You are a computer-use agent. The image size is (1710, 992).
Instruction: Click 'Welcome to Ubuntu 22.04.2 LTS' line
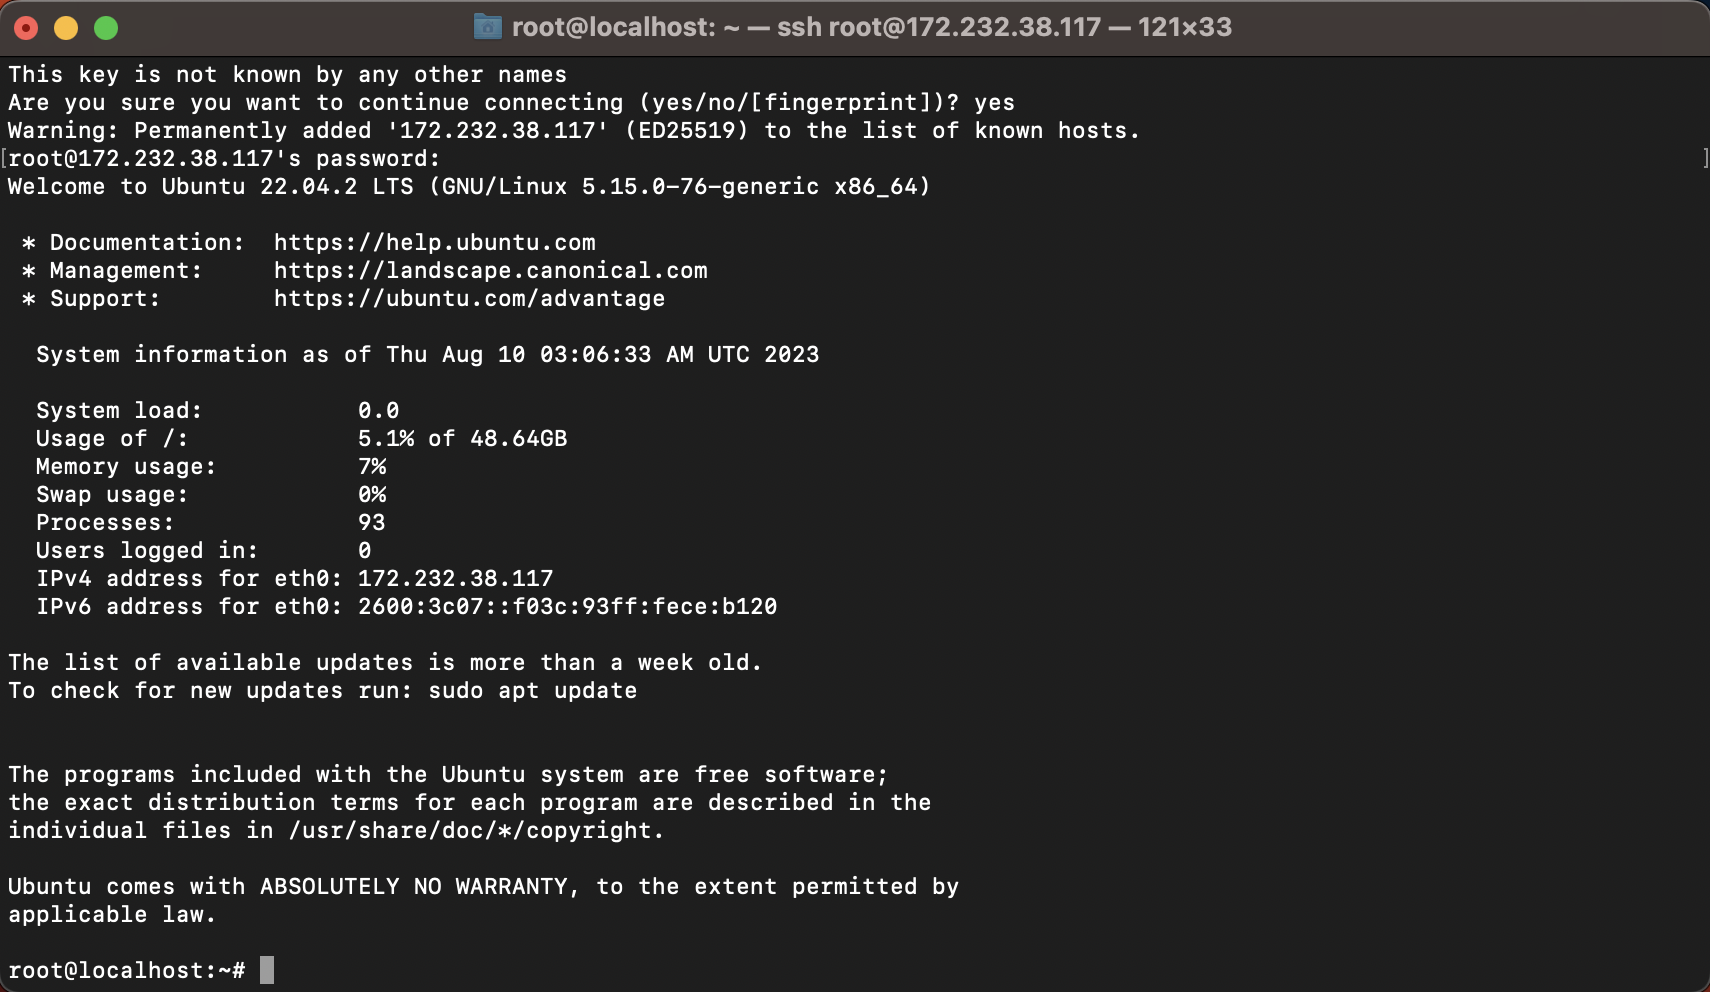point(469,187)
